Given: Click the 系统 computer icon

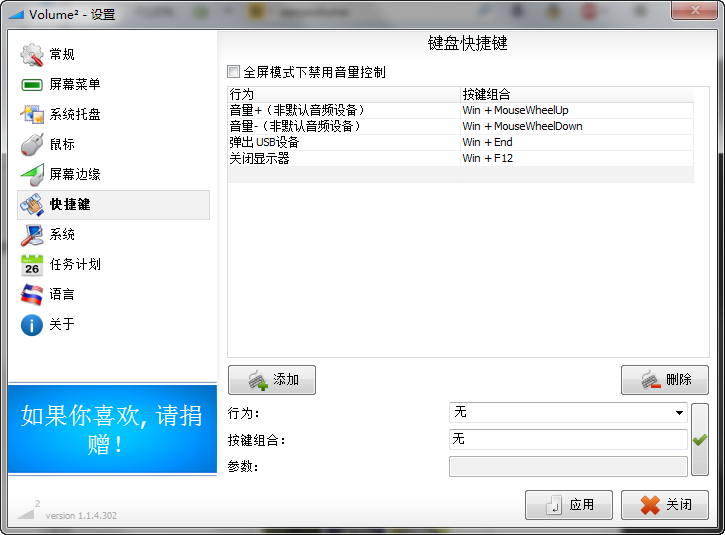Looking at the screenshot, I should coord(31,234).
